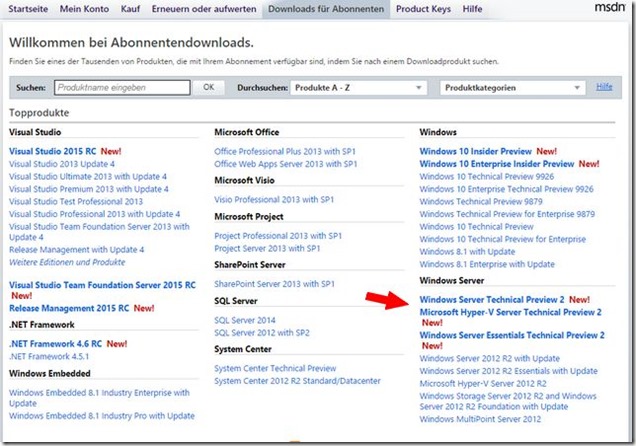Select Windows 10 Insider Preview link

[x=475, y=151]
